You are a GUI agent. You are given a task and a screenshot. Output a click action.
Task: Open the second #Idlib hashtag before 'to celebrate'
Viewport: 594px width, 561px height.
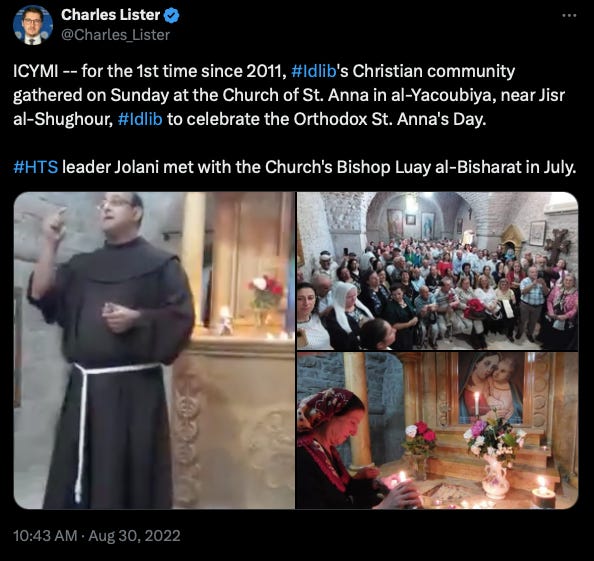click(x=140, y=119)
